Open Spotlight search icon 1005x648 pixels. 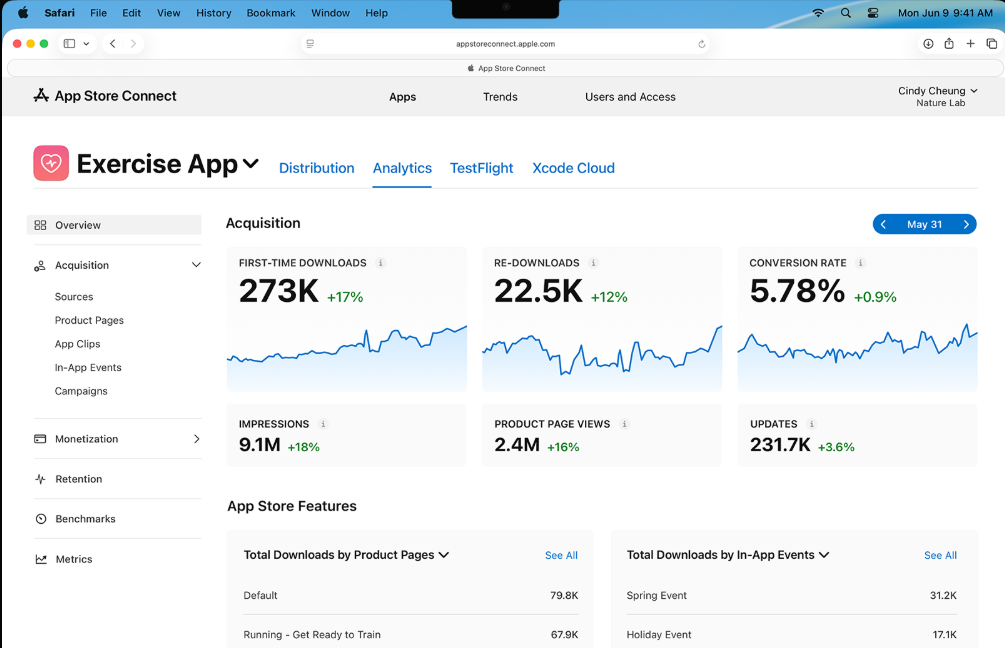[x=846, y=13]
